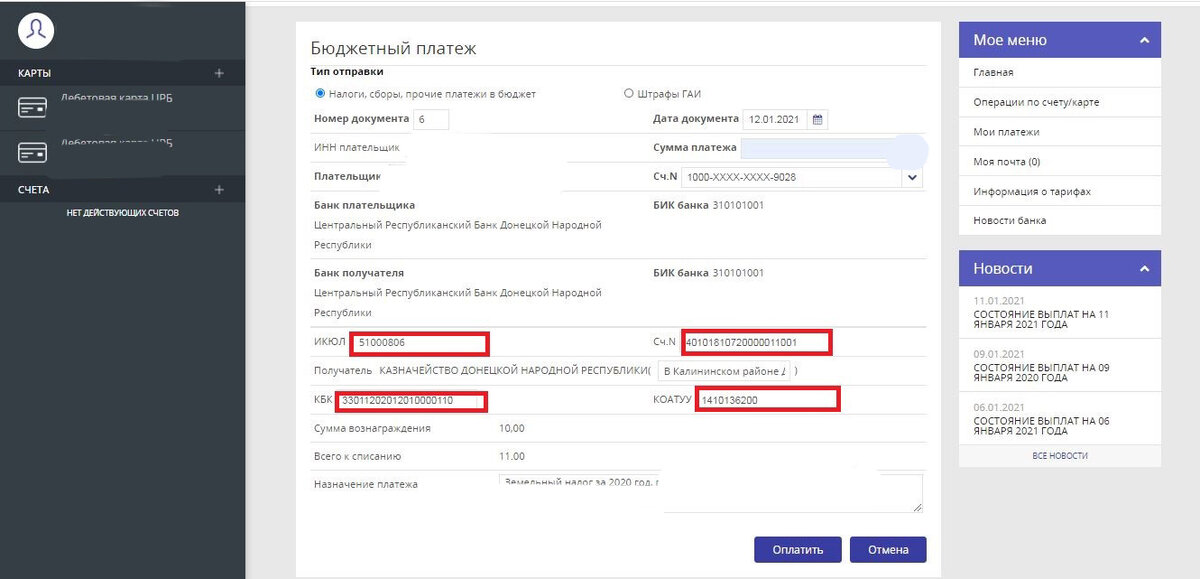Click the Получатель district field
This screenshot has width=1200, height=579.
coord(724,371)
